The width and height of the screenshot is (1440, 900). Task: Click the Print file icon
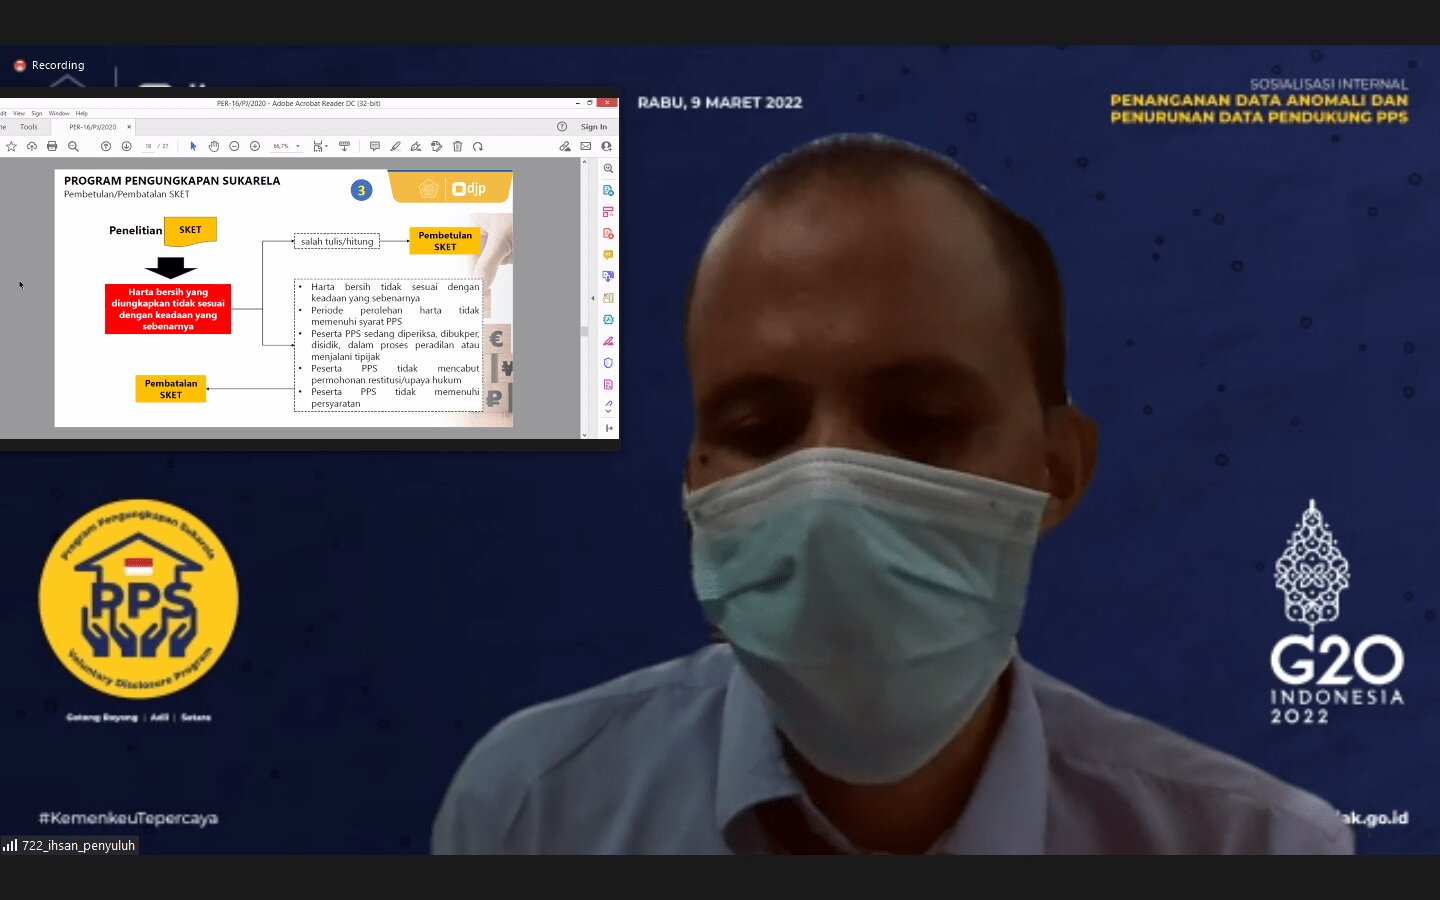point(52,146)
